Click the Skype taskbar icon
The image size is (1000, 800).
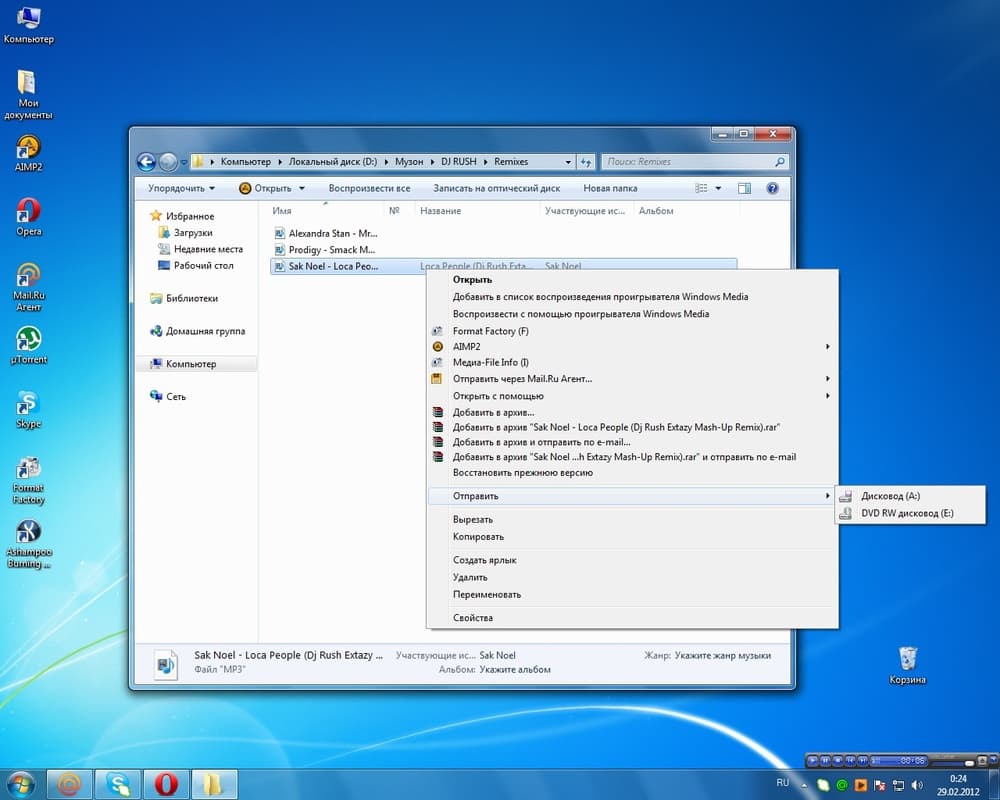[118, 784]
